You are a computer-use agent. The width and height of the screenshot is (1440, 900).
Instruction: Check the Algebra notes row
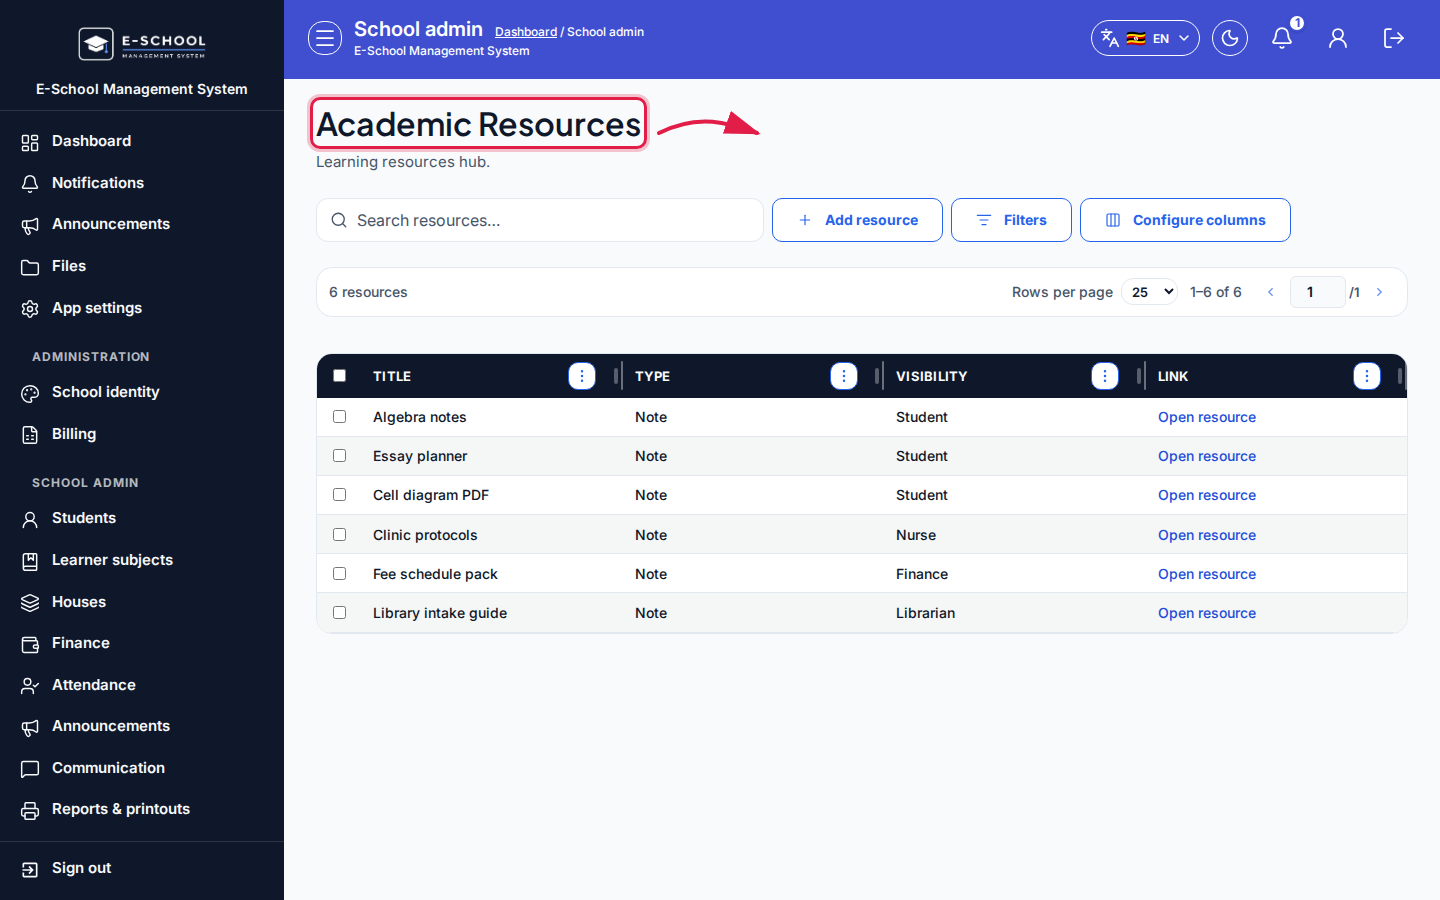tap(340, 417)
